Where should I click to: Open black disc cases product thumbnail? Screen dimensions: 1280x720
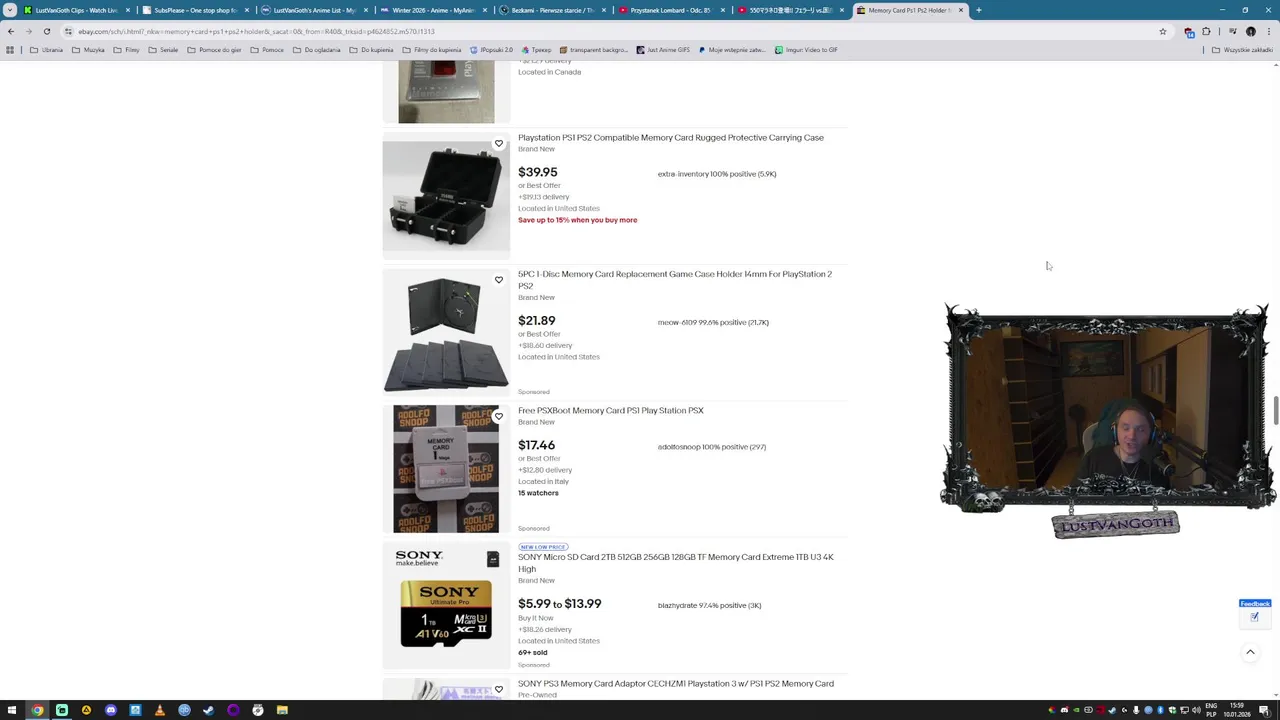coord(446,333)
